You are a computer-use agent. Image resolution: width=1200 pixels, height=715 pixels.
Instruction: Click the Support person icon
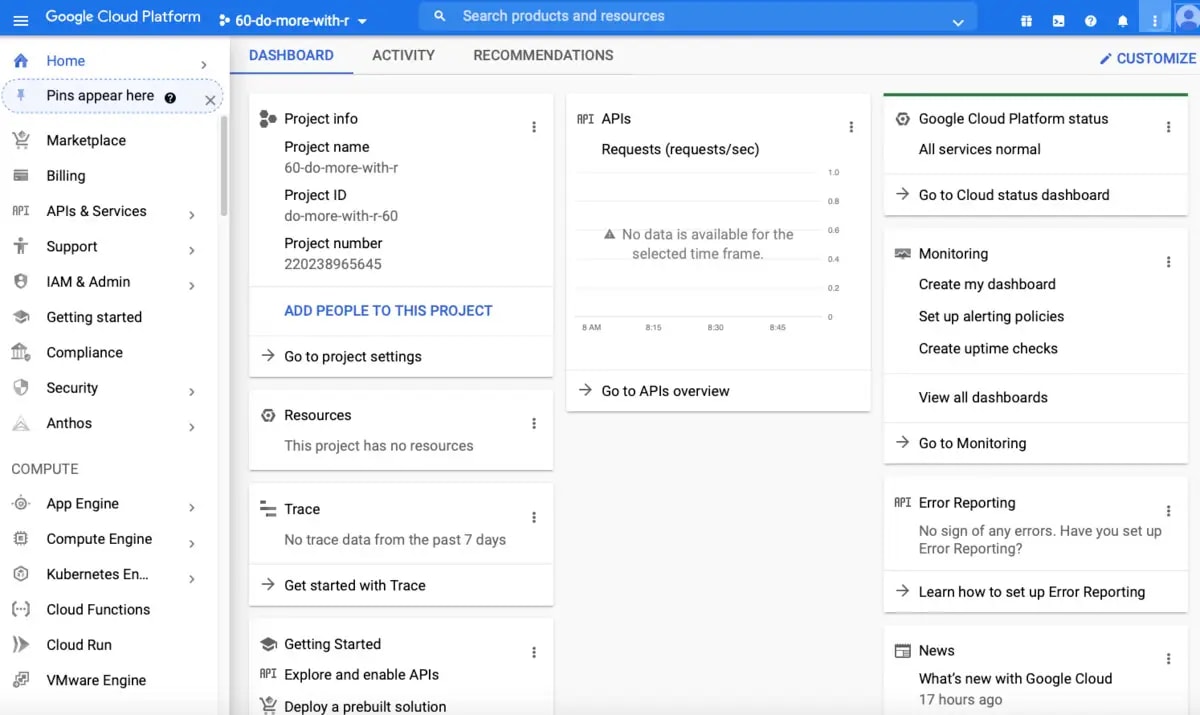21,246
